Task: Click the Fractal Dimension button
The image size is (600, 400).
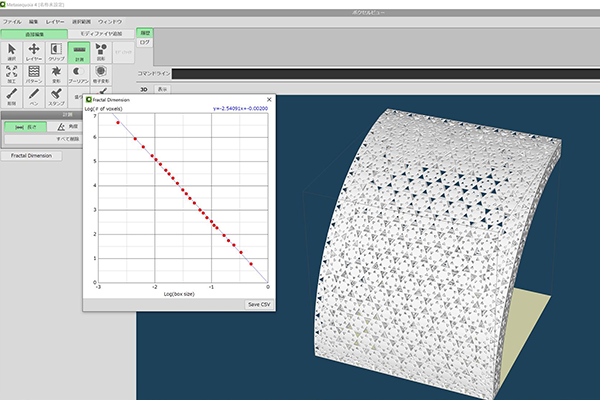Action: [31, 156]
